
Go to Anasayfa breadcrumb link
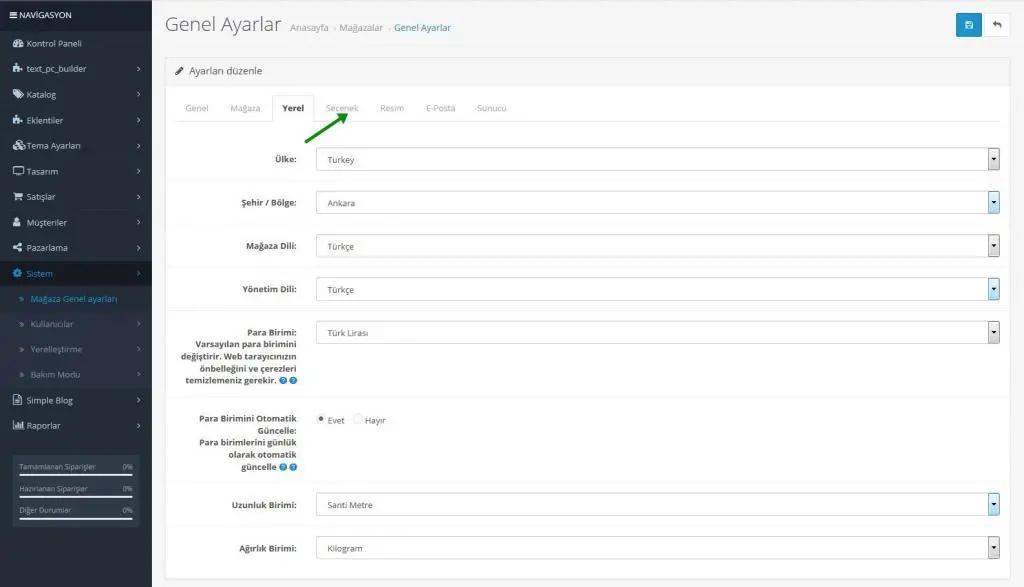(309, 27)
